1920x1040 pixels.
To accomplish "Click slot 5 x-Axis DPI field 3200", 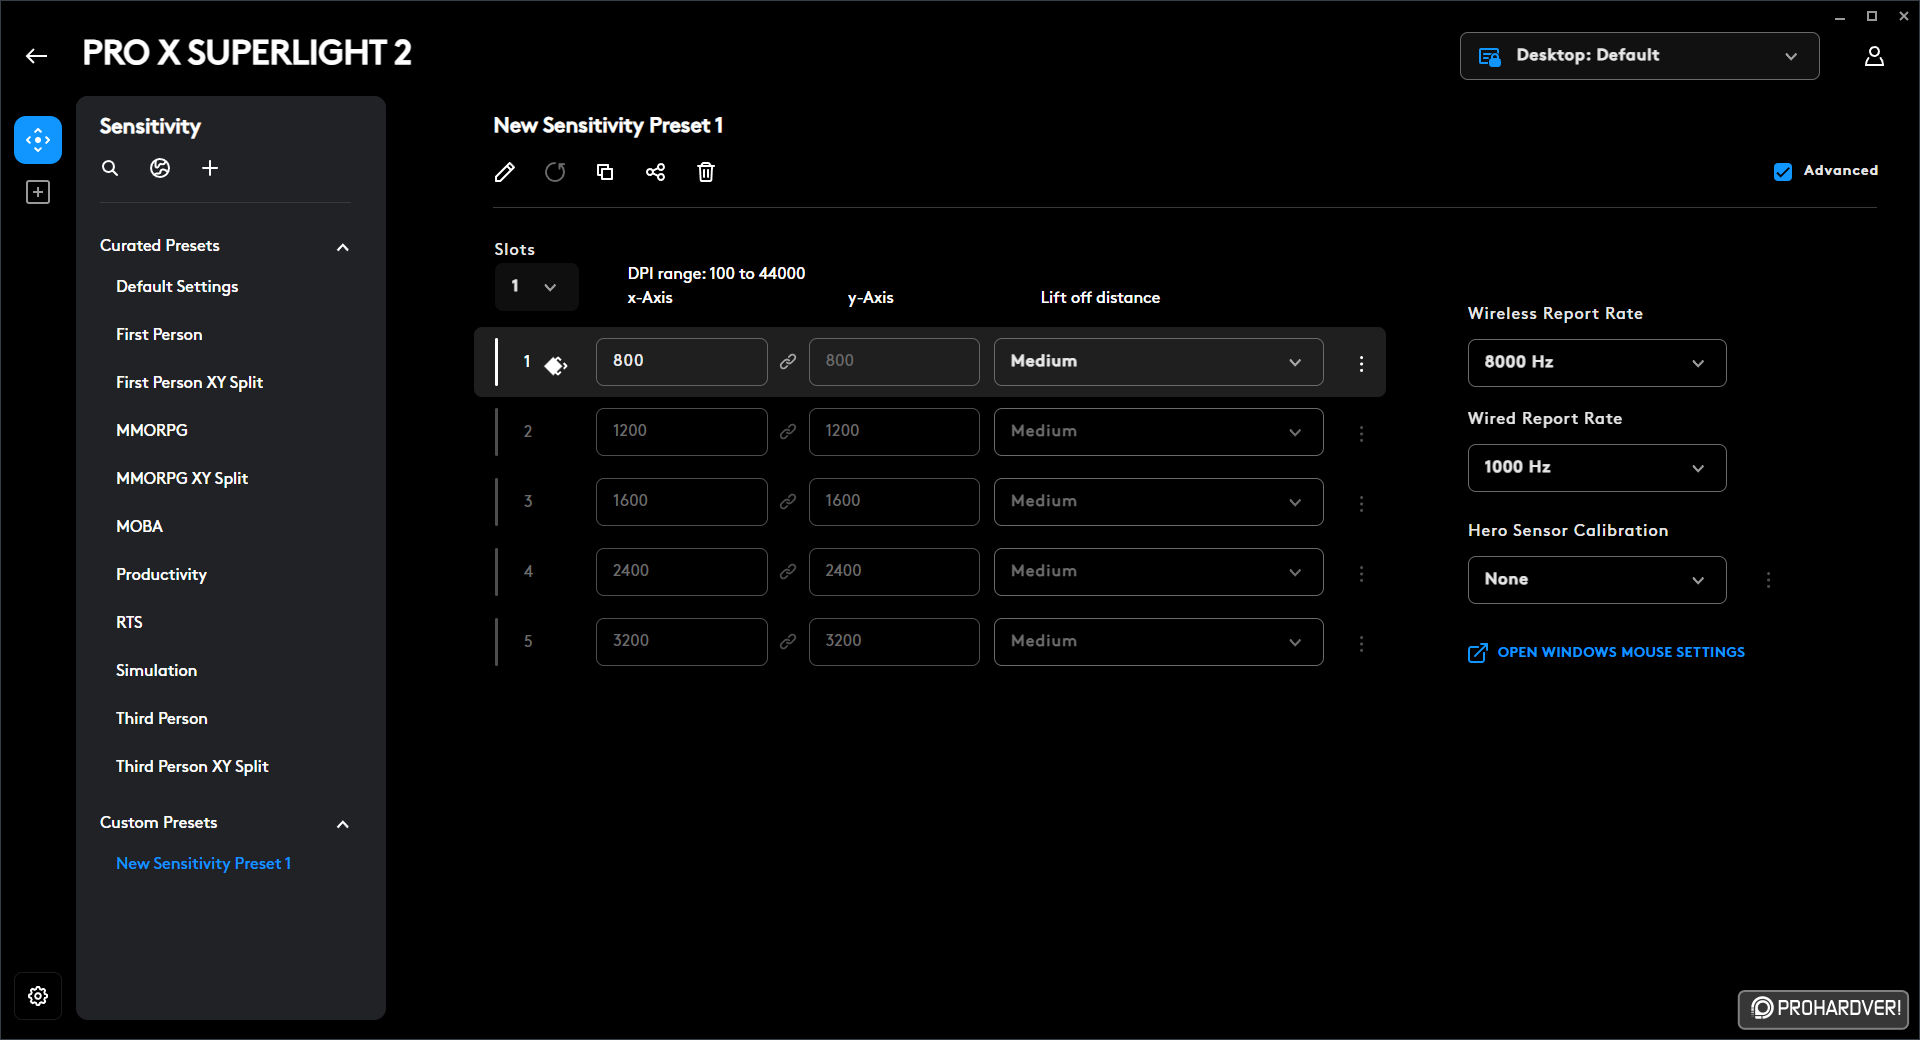I will point(681,642).
